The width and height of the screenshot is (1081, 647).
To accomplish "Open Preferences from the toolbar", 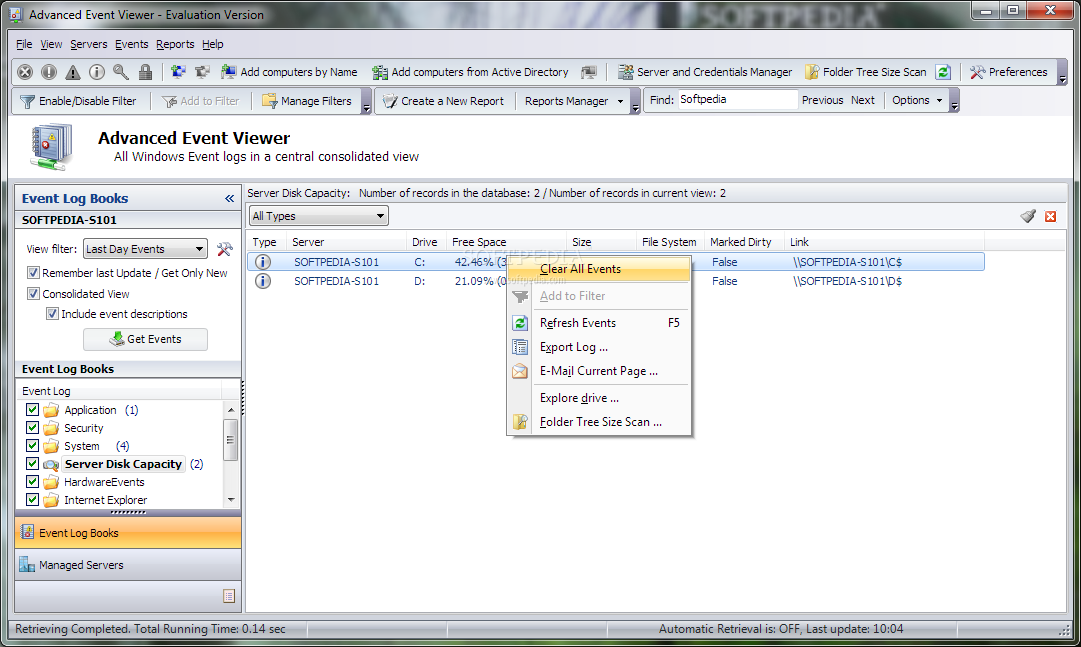I will [1009, 72].
